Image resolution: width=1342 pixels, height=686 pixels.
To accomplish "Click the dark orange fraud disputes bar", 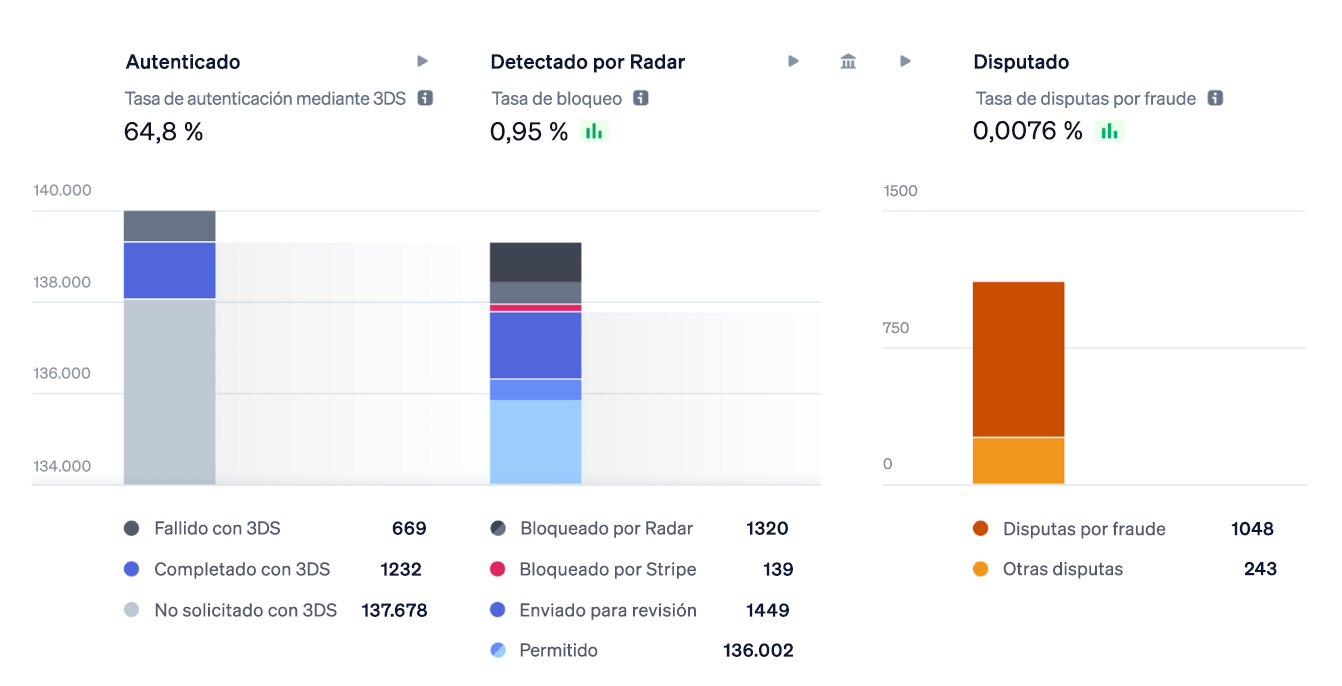I will pos(1018,358).
